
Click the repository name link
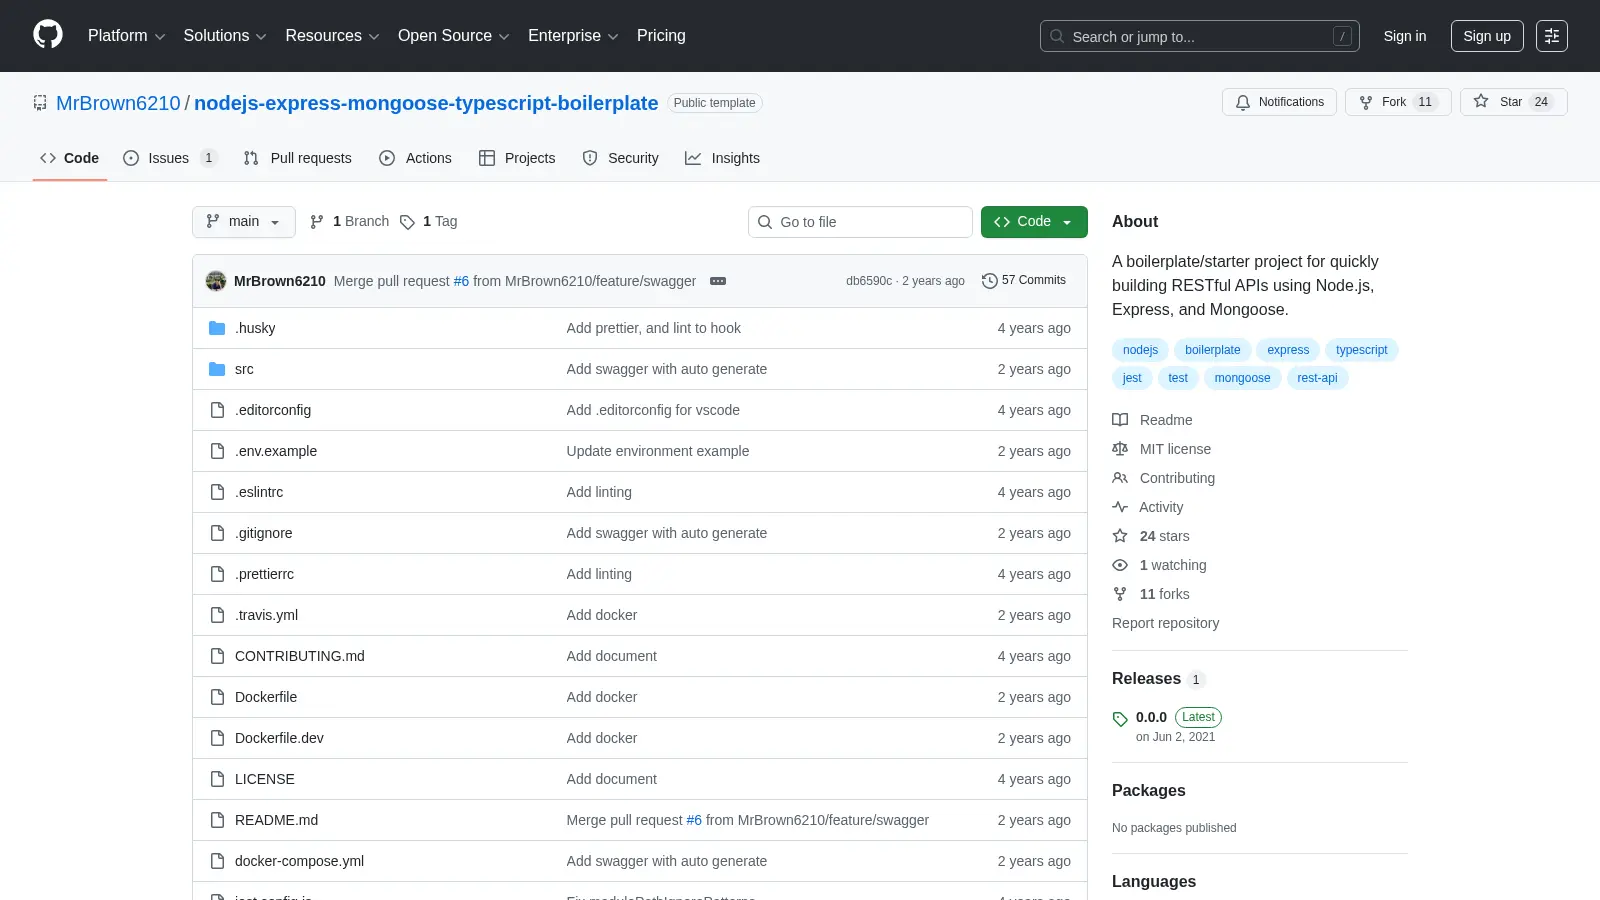click(426, 103)
